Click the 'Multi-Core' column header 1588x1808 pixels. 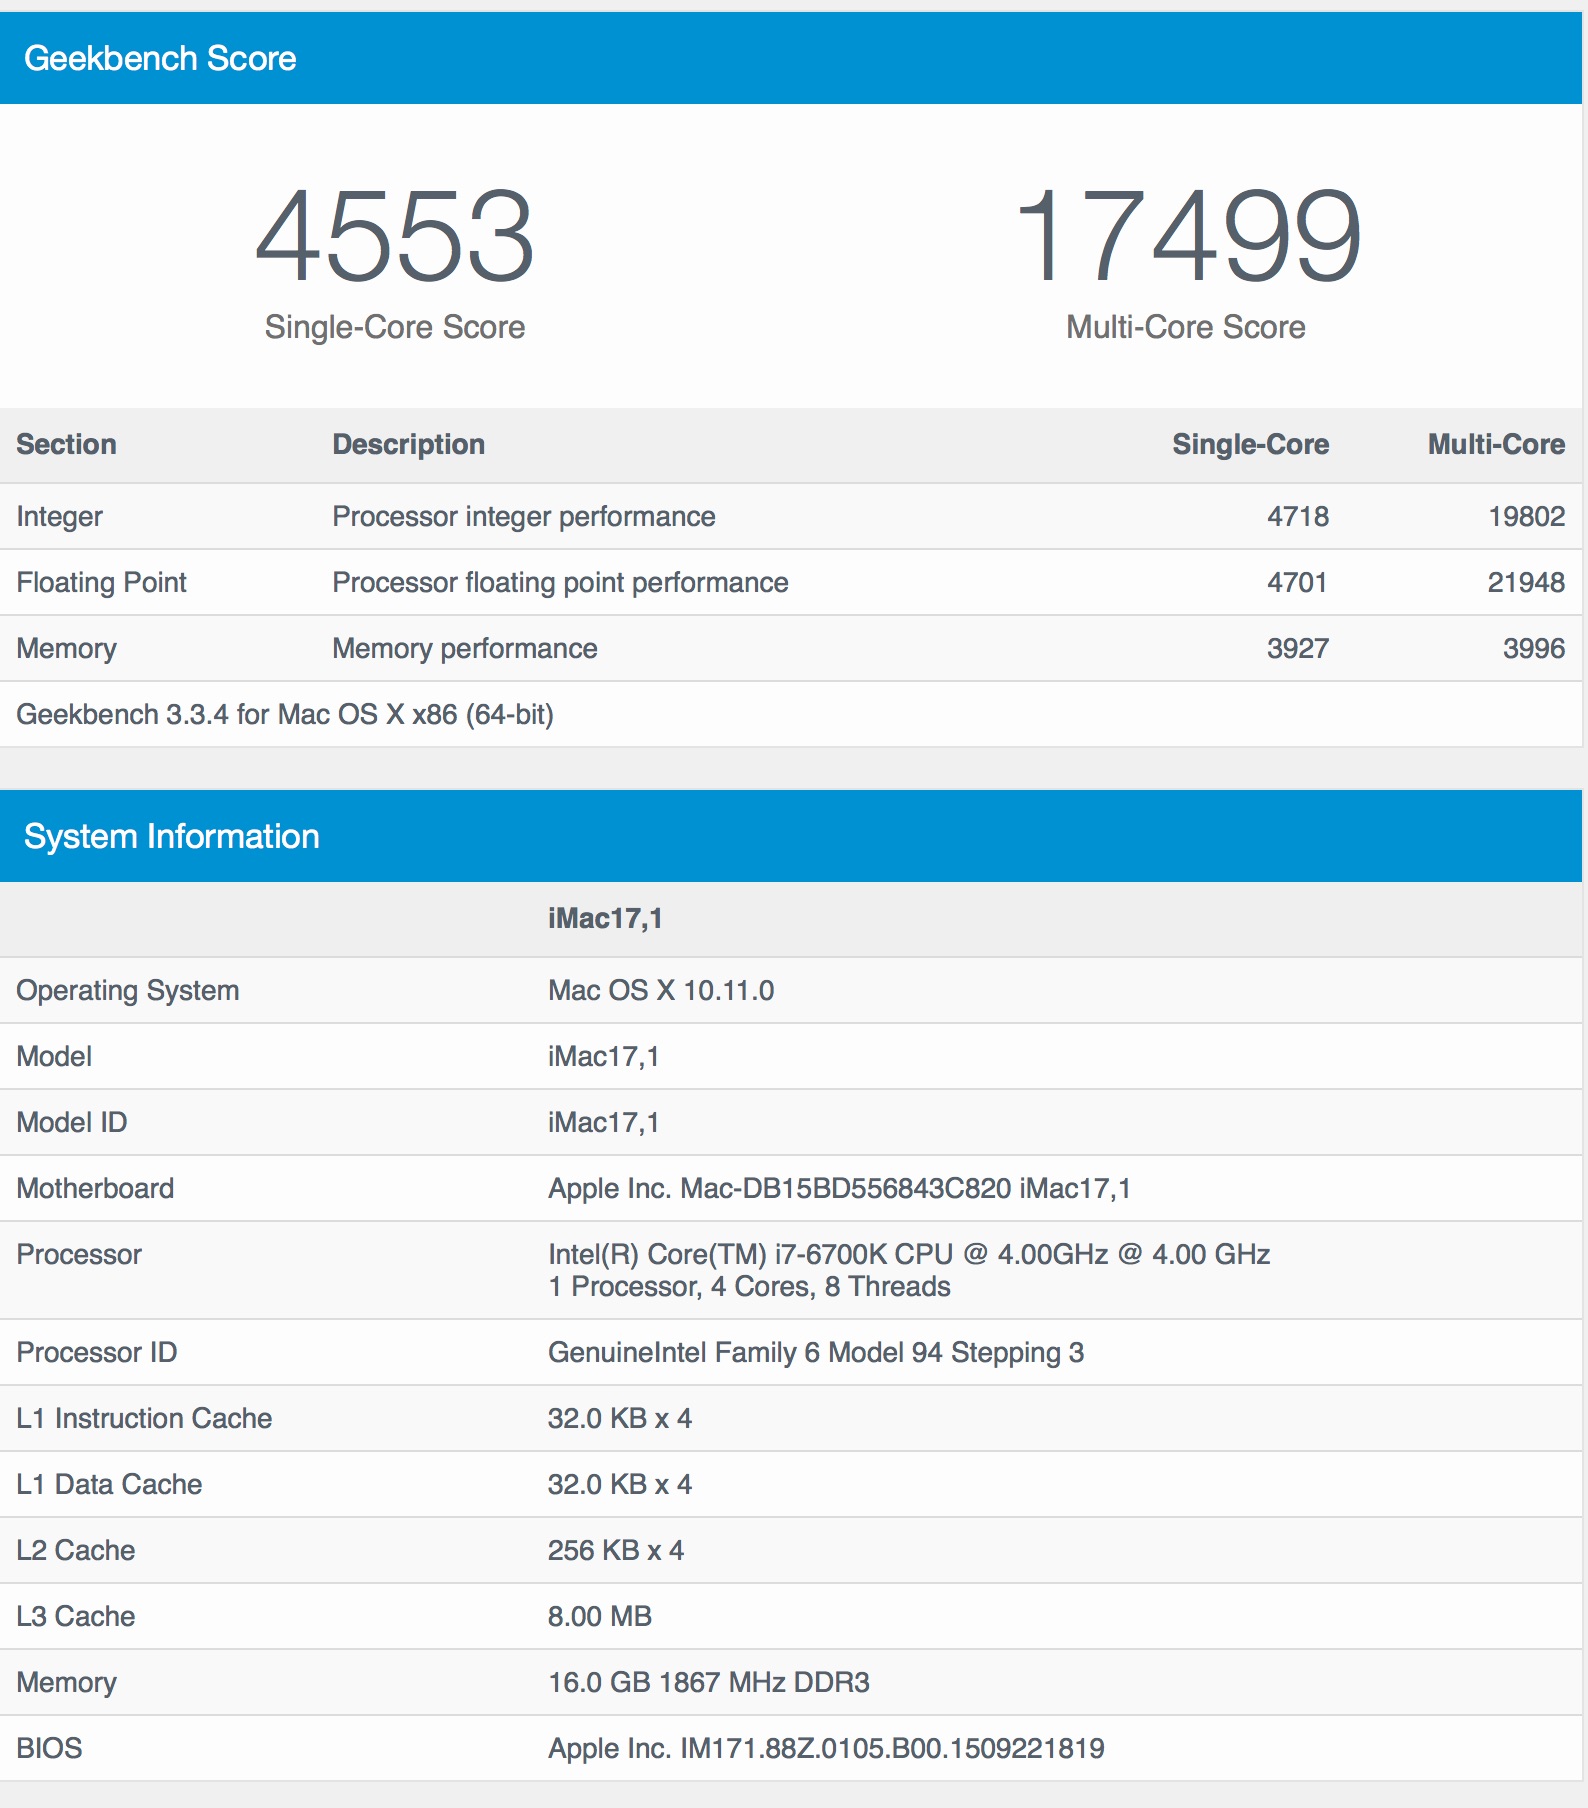click(1496, 444)
